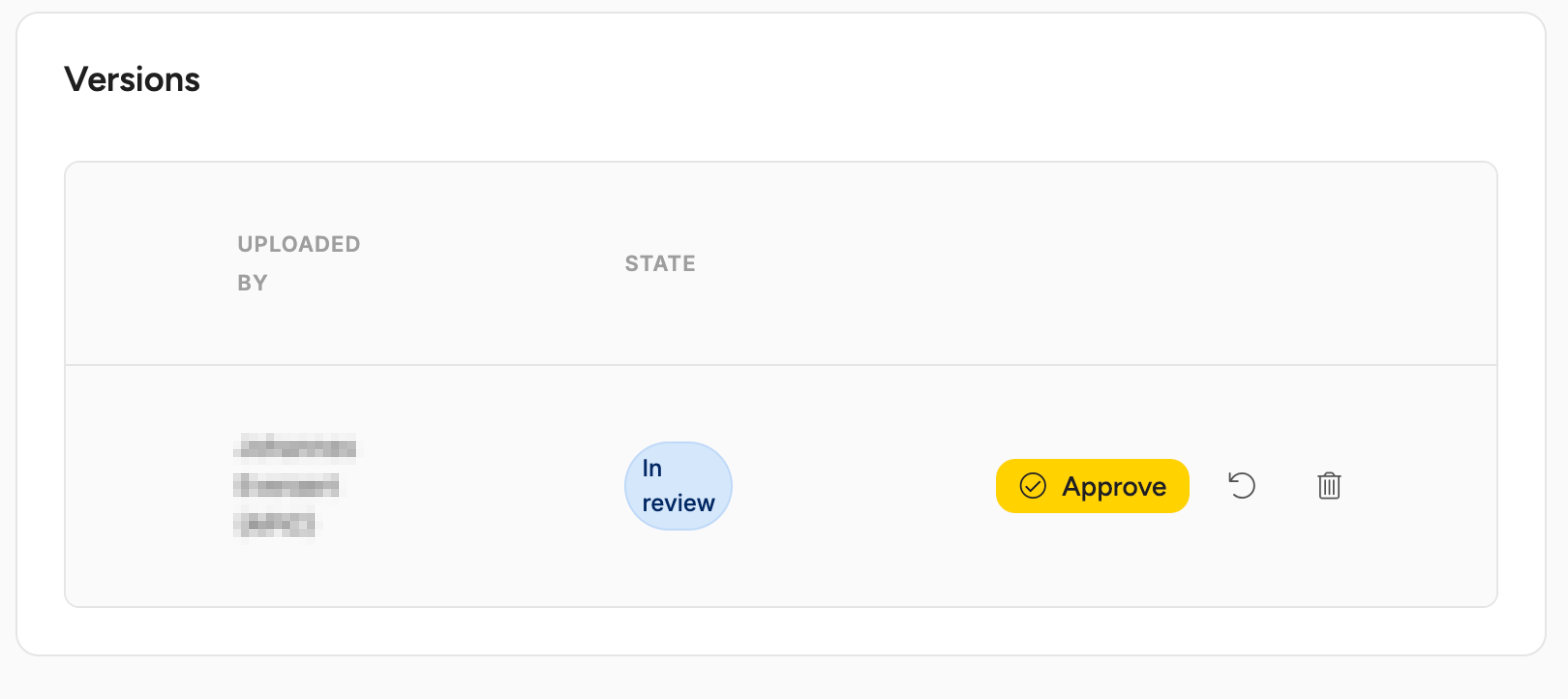The height and width of the screenshot is (699, 1568).
Task: Select the last line of the blurred uploader text
Action: [x=275, y=524]
